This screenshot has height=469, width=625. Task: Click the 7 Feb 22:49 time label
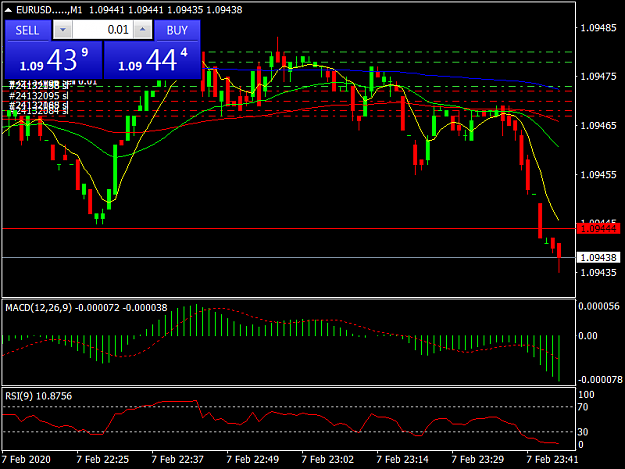coord(253,459)
